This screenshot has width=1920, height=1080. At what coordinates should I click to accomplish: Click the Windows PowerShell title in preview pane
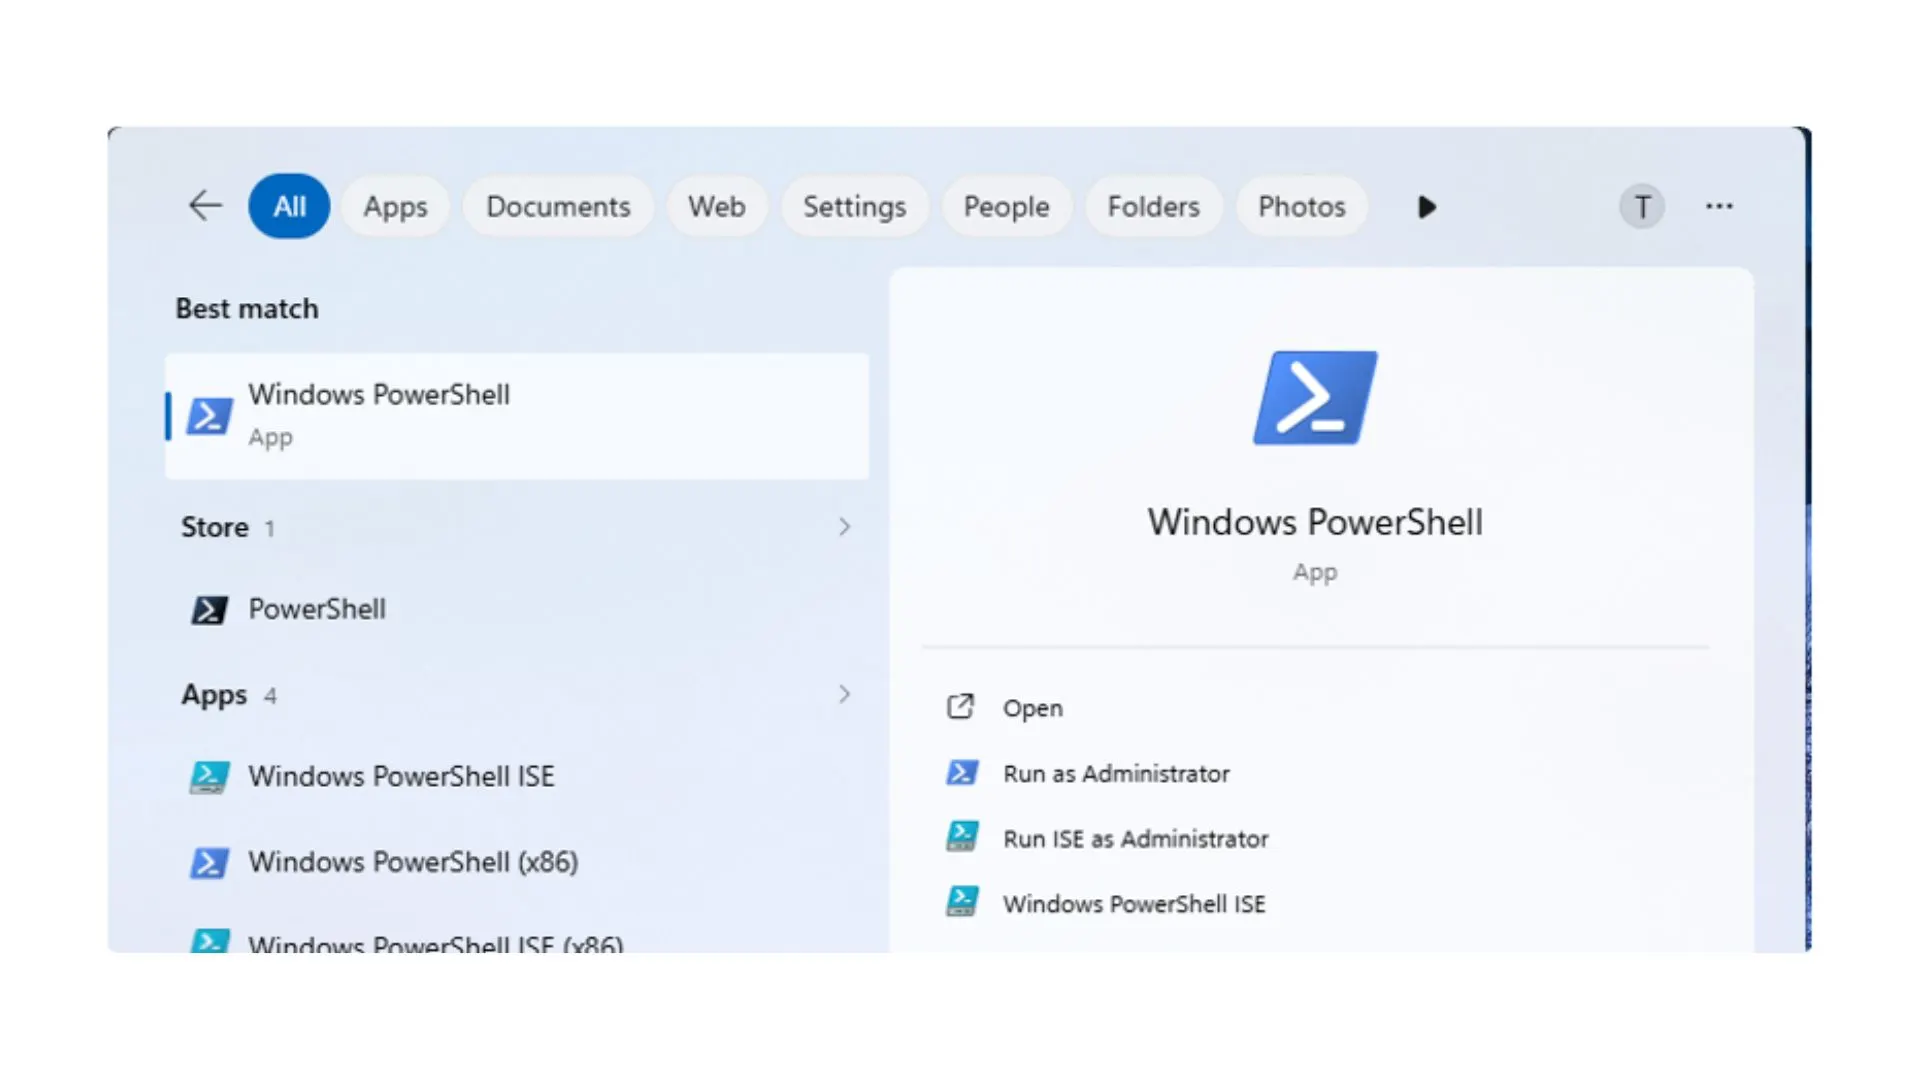(1315, 522)
